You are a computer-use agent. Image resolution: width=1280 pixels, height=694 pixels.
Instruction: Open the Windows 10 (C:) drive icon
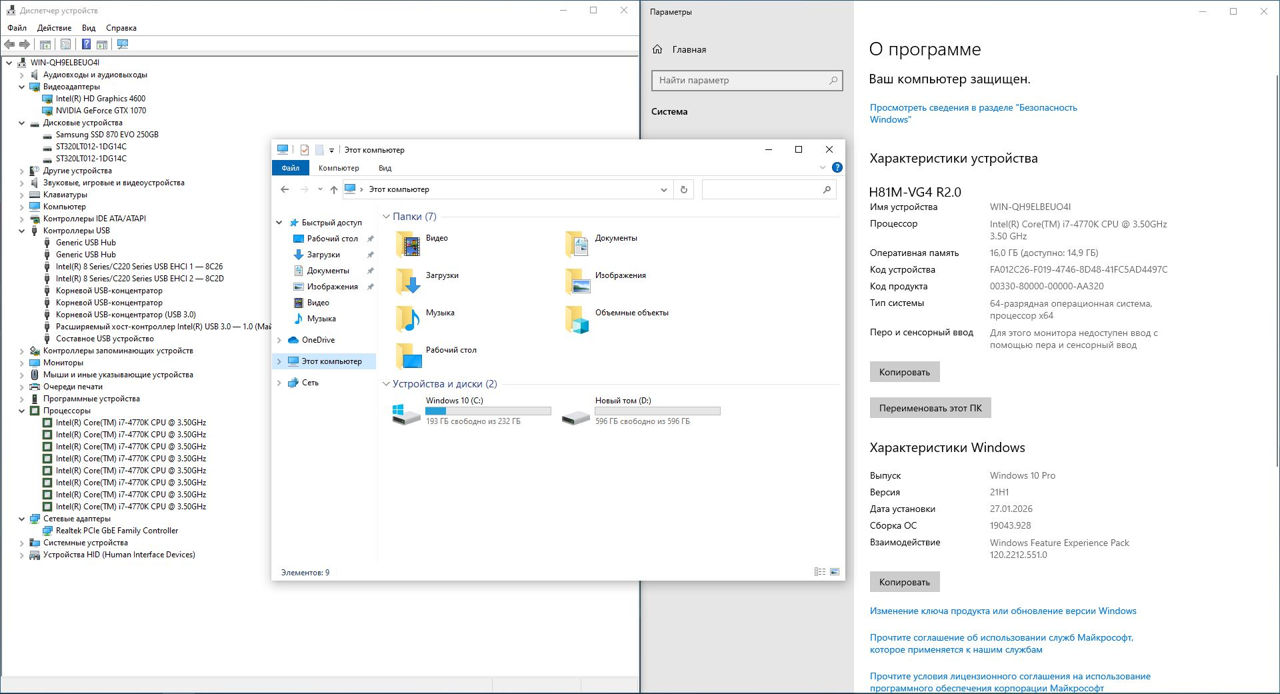tap(406, 413)
